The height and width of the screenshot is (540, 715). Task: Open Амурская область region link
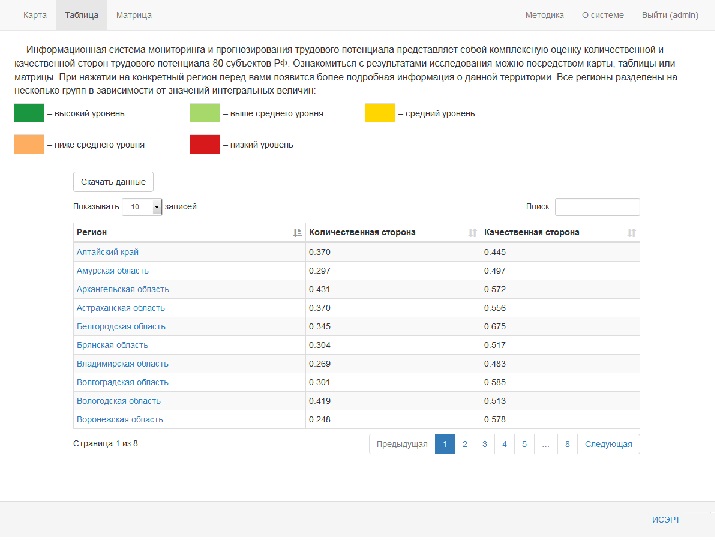[113, 270]
